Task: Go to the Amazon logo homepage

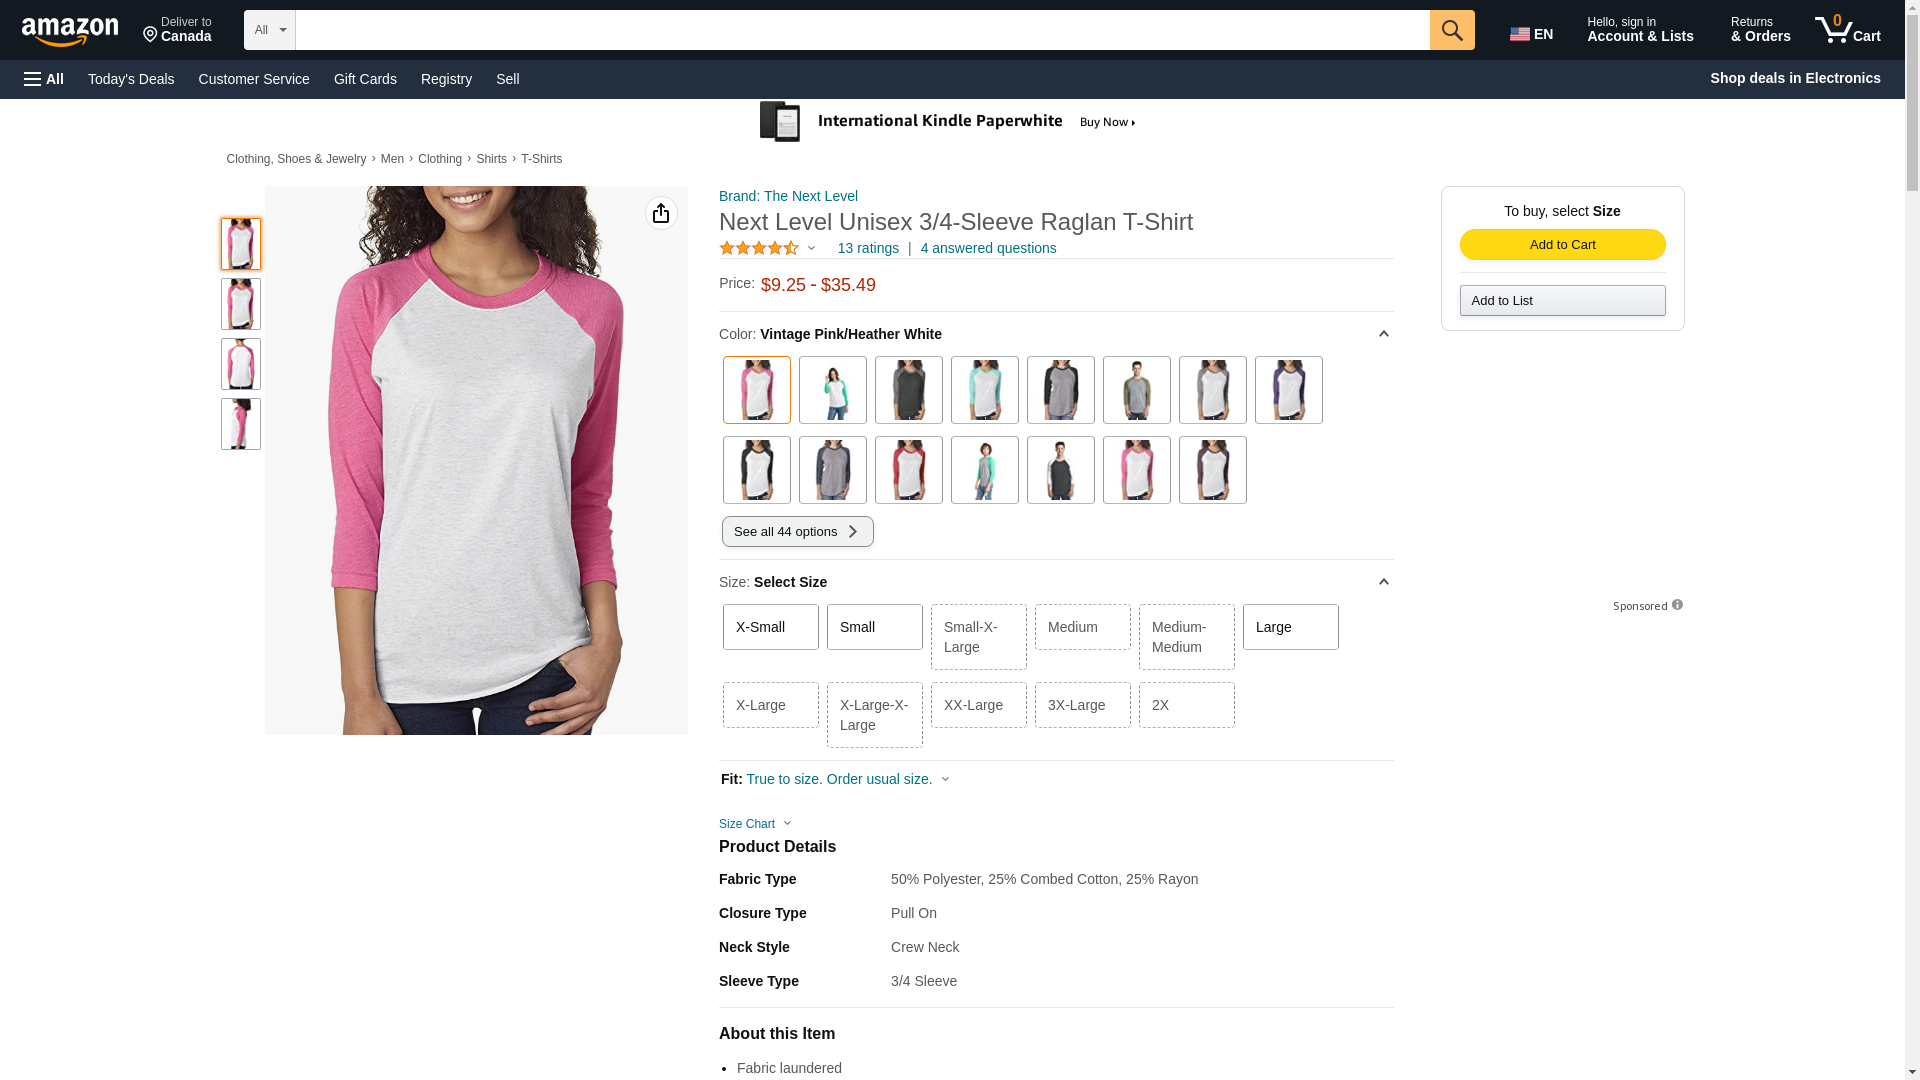Action: pyautogui.click(x=70, y=32)
